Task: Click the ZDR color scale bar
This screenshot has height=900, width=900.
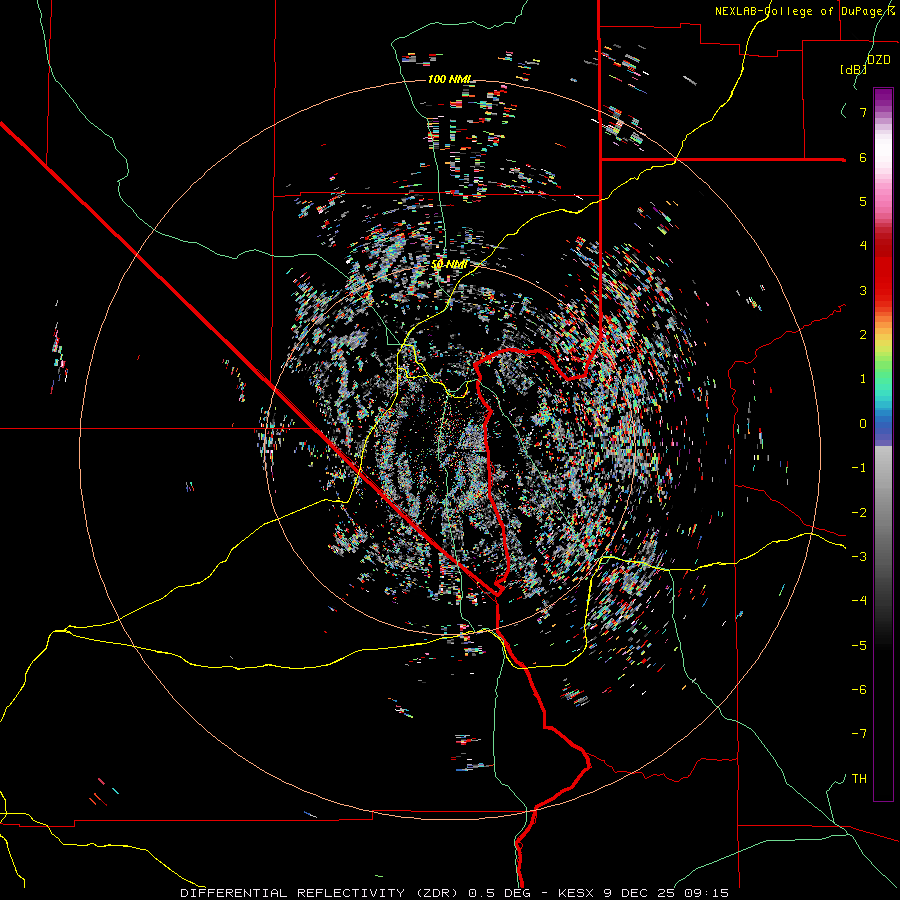Action: 883,444
